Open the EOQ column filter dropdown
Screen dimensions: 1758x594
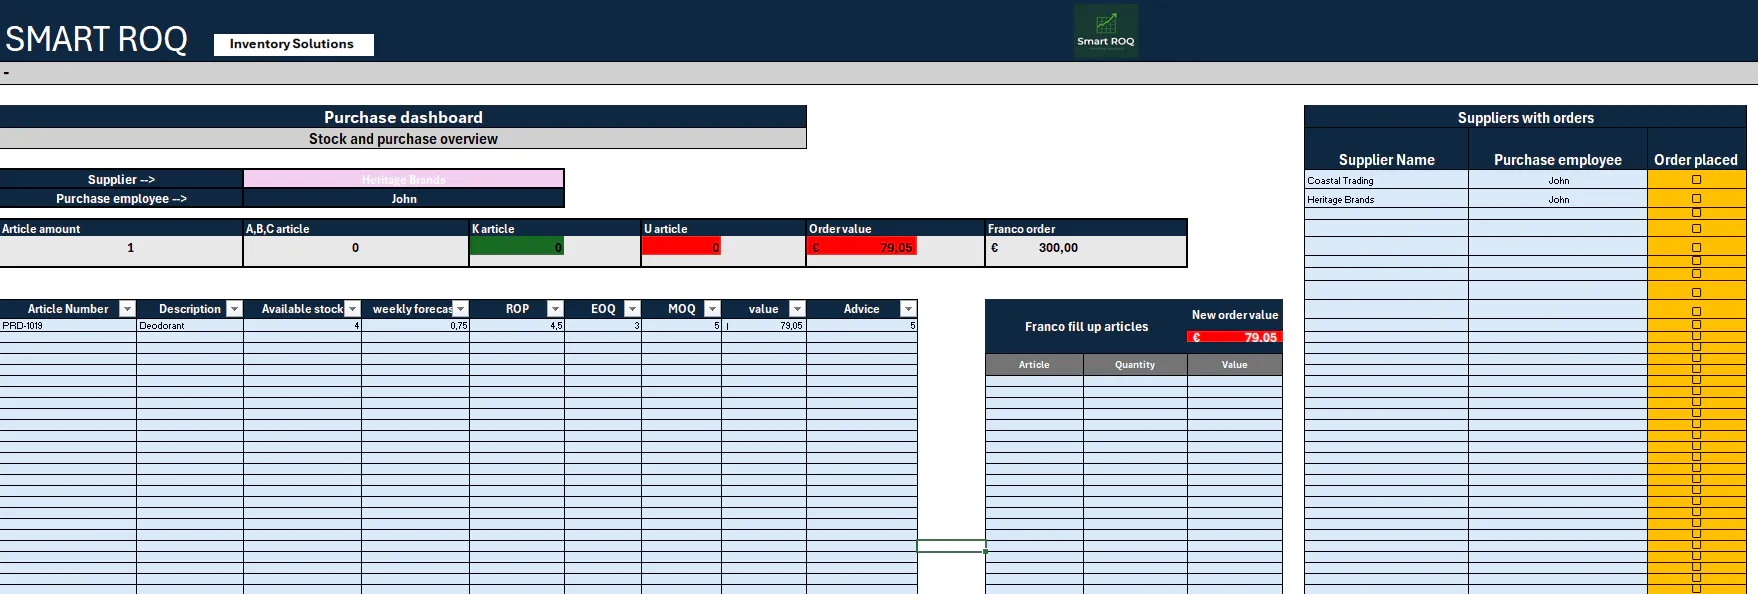click(x=632, y=309)
